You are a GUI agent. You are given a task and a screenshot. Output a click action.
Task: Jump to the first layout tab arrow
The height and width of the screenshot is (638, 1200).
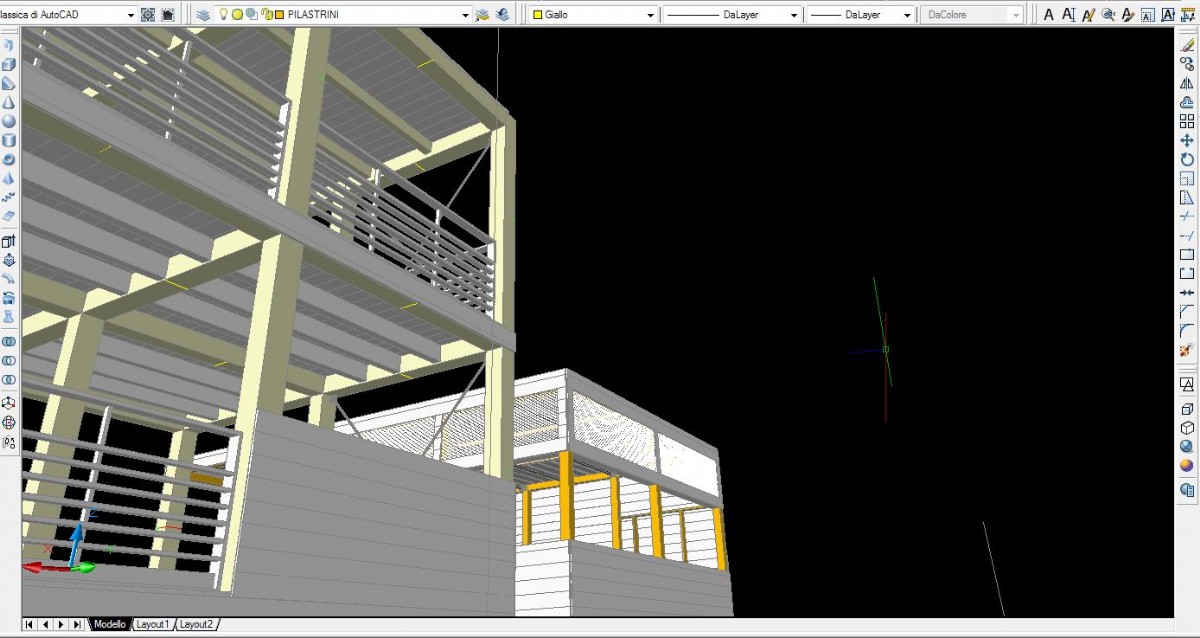pyautogui.click(x=28, y=624)
